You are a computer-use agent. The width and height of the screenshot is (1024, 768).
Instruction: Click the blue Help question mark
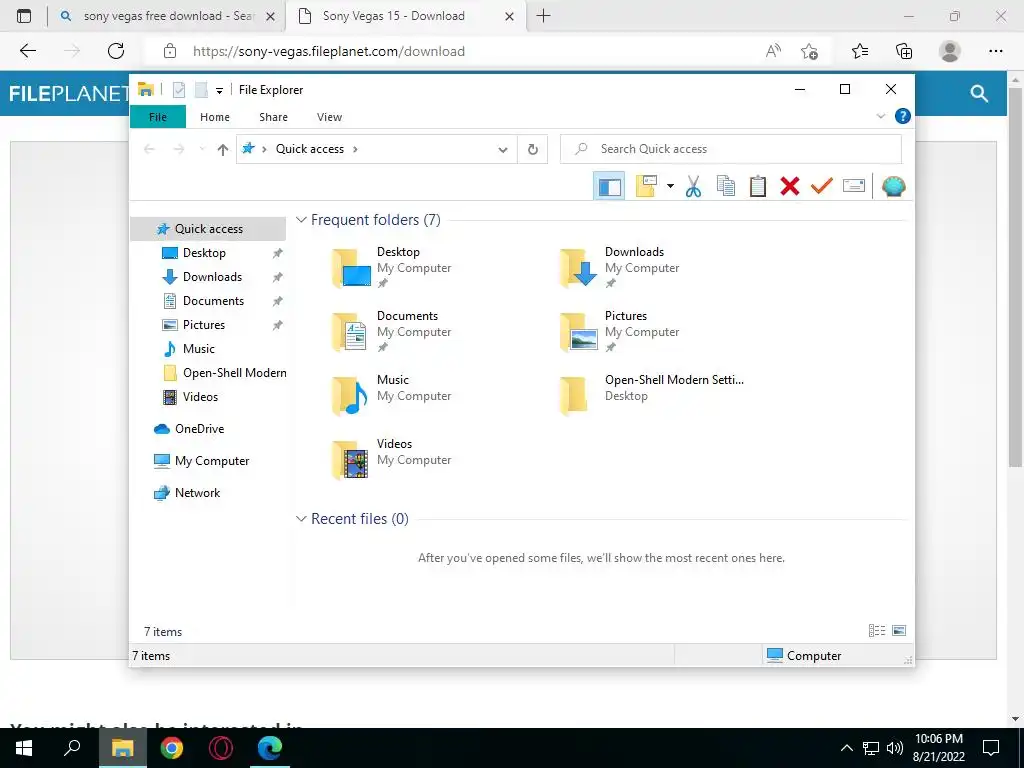(903, 116)
